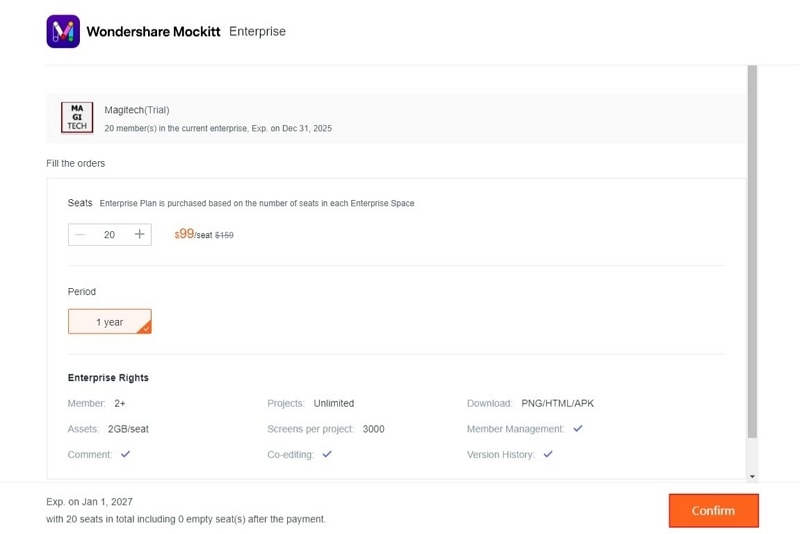This screenshot has height=534, width=800.
Task: Click the struck-through $159 price
Action: tap(224, 235)
